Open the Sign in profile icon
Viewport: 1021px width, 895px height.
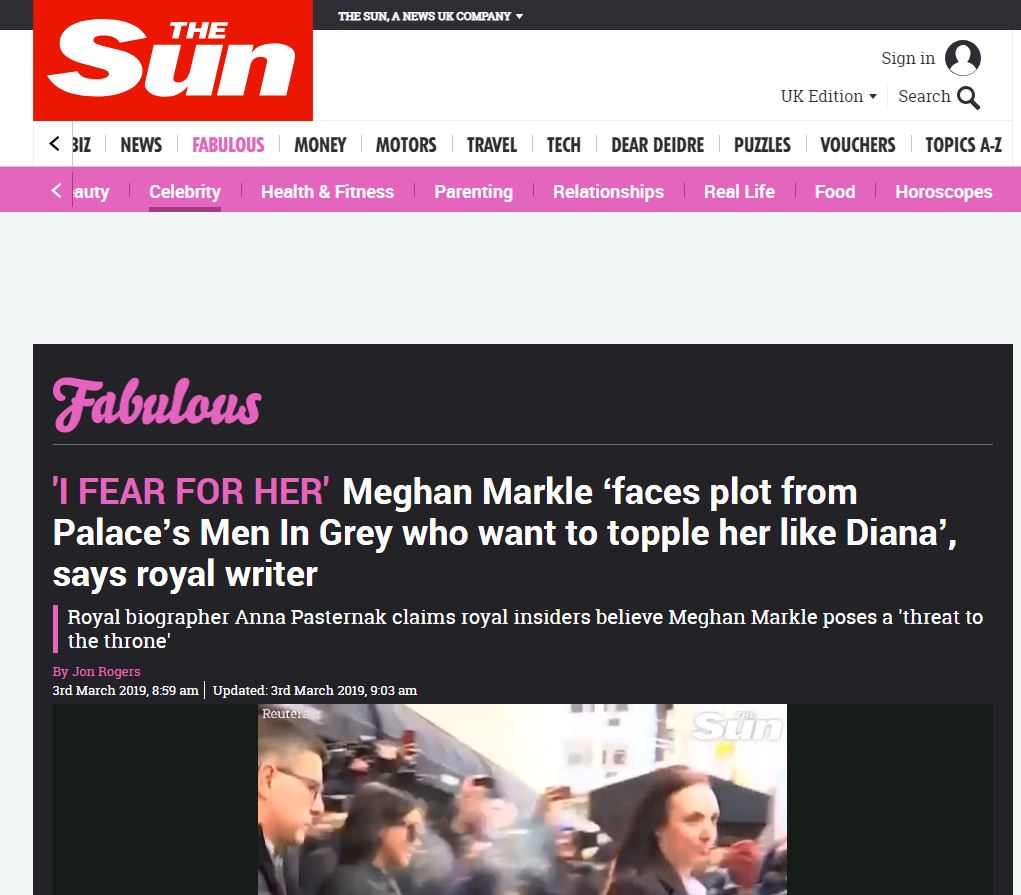coord(962,58)
